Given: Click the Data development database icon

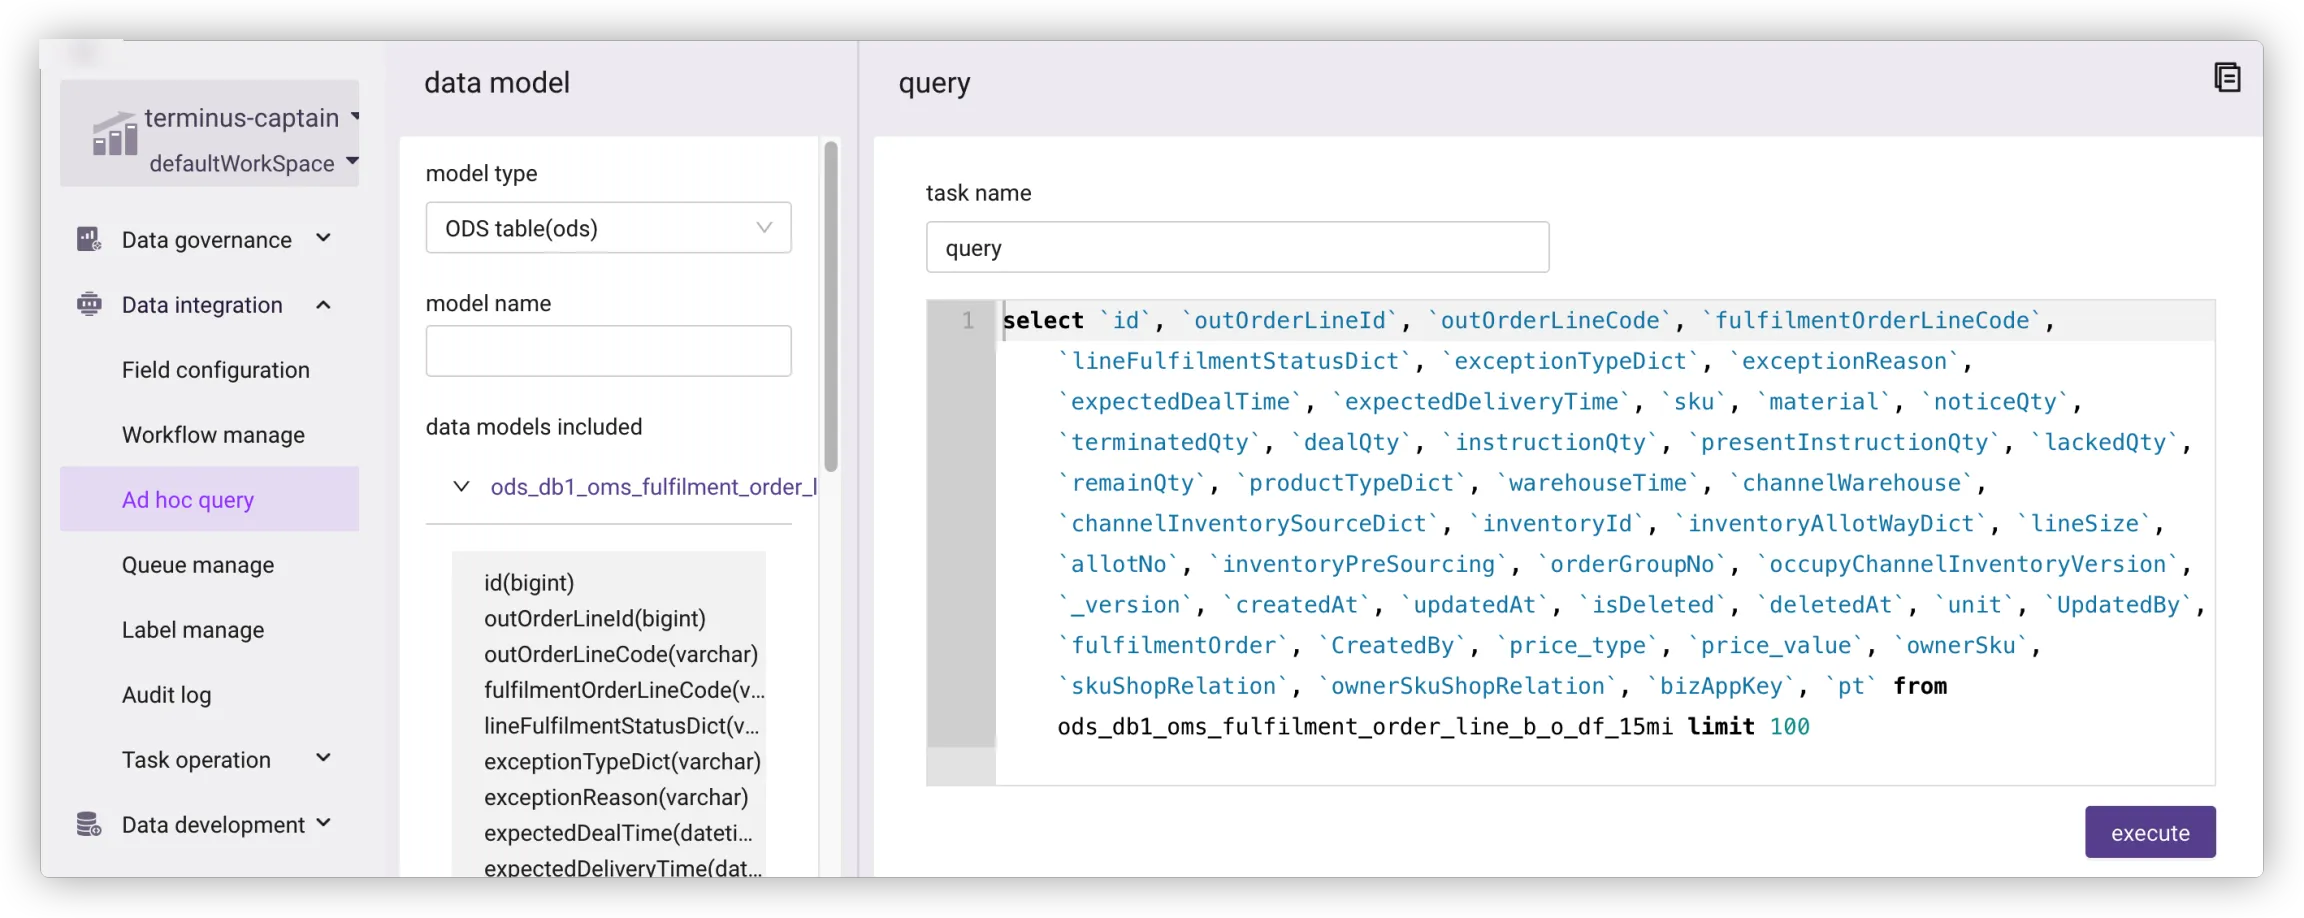Looking at the screenshot, I should coord(89,824).
